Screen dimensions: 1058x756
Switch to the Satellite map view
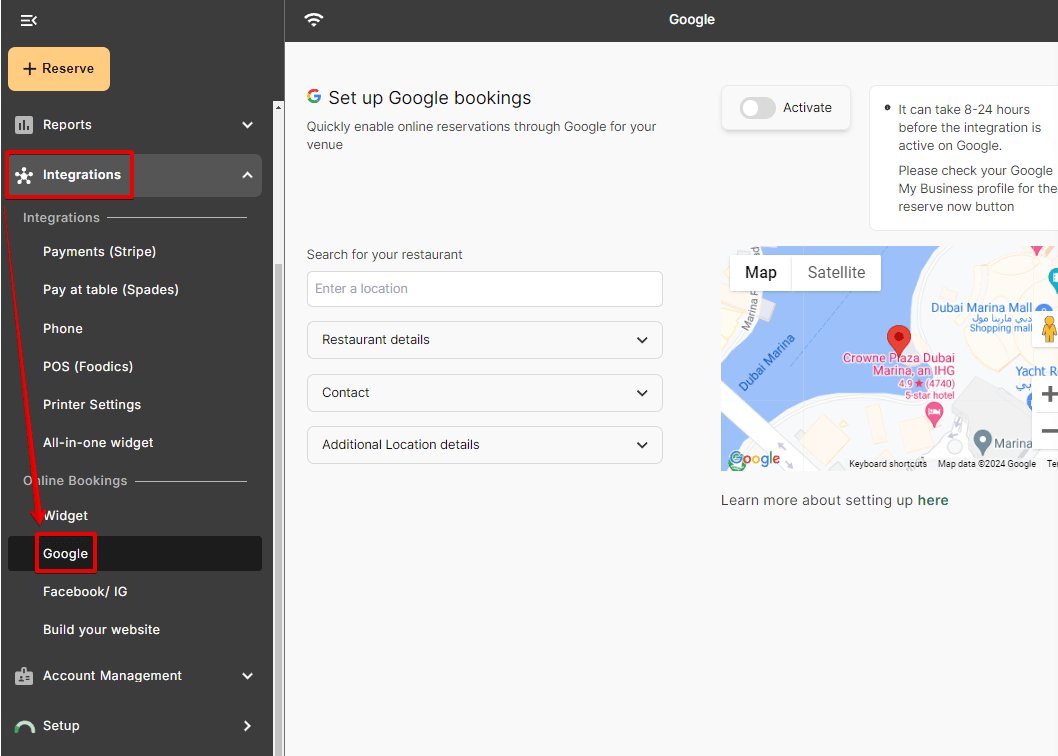(836, 272)
